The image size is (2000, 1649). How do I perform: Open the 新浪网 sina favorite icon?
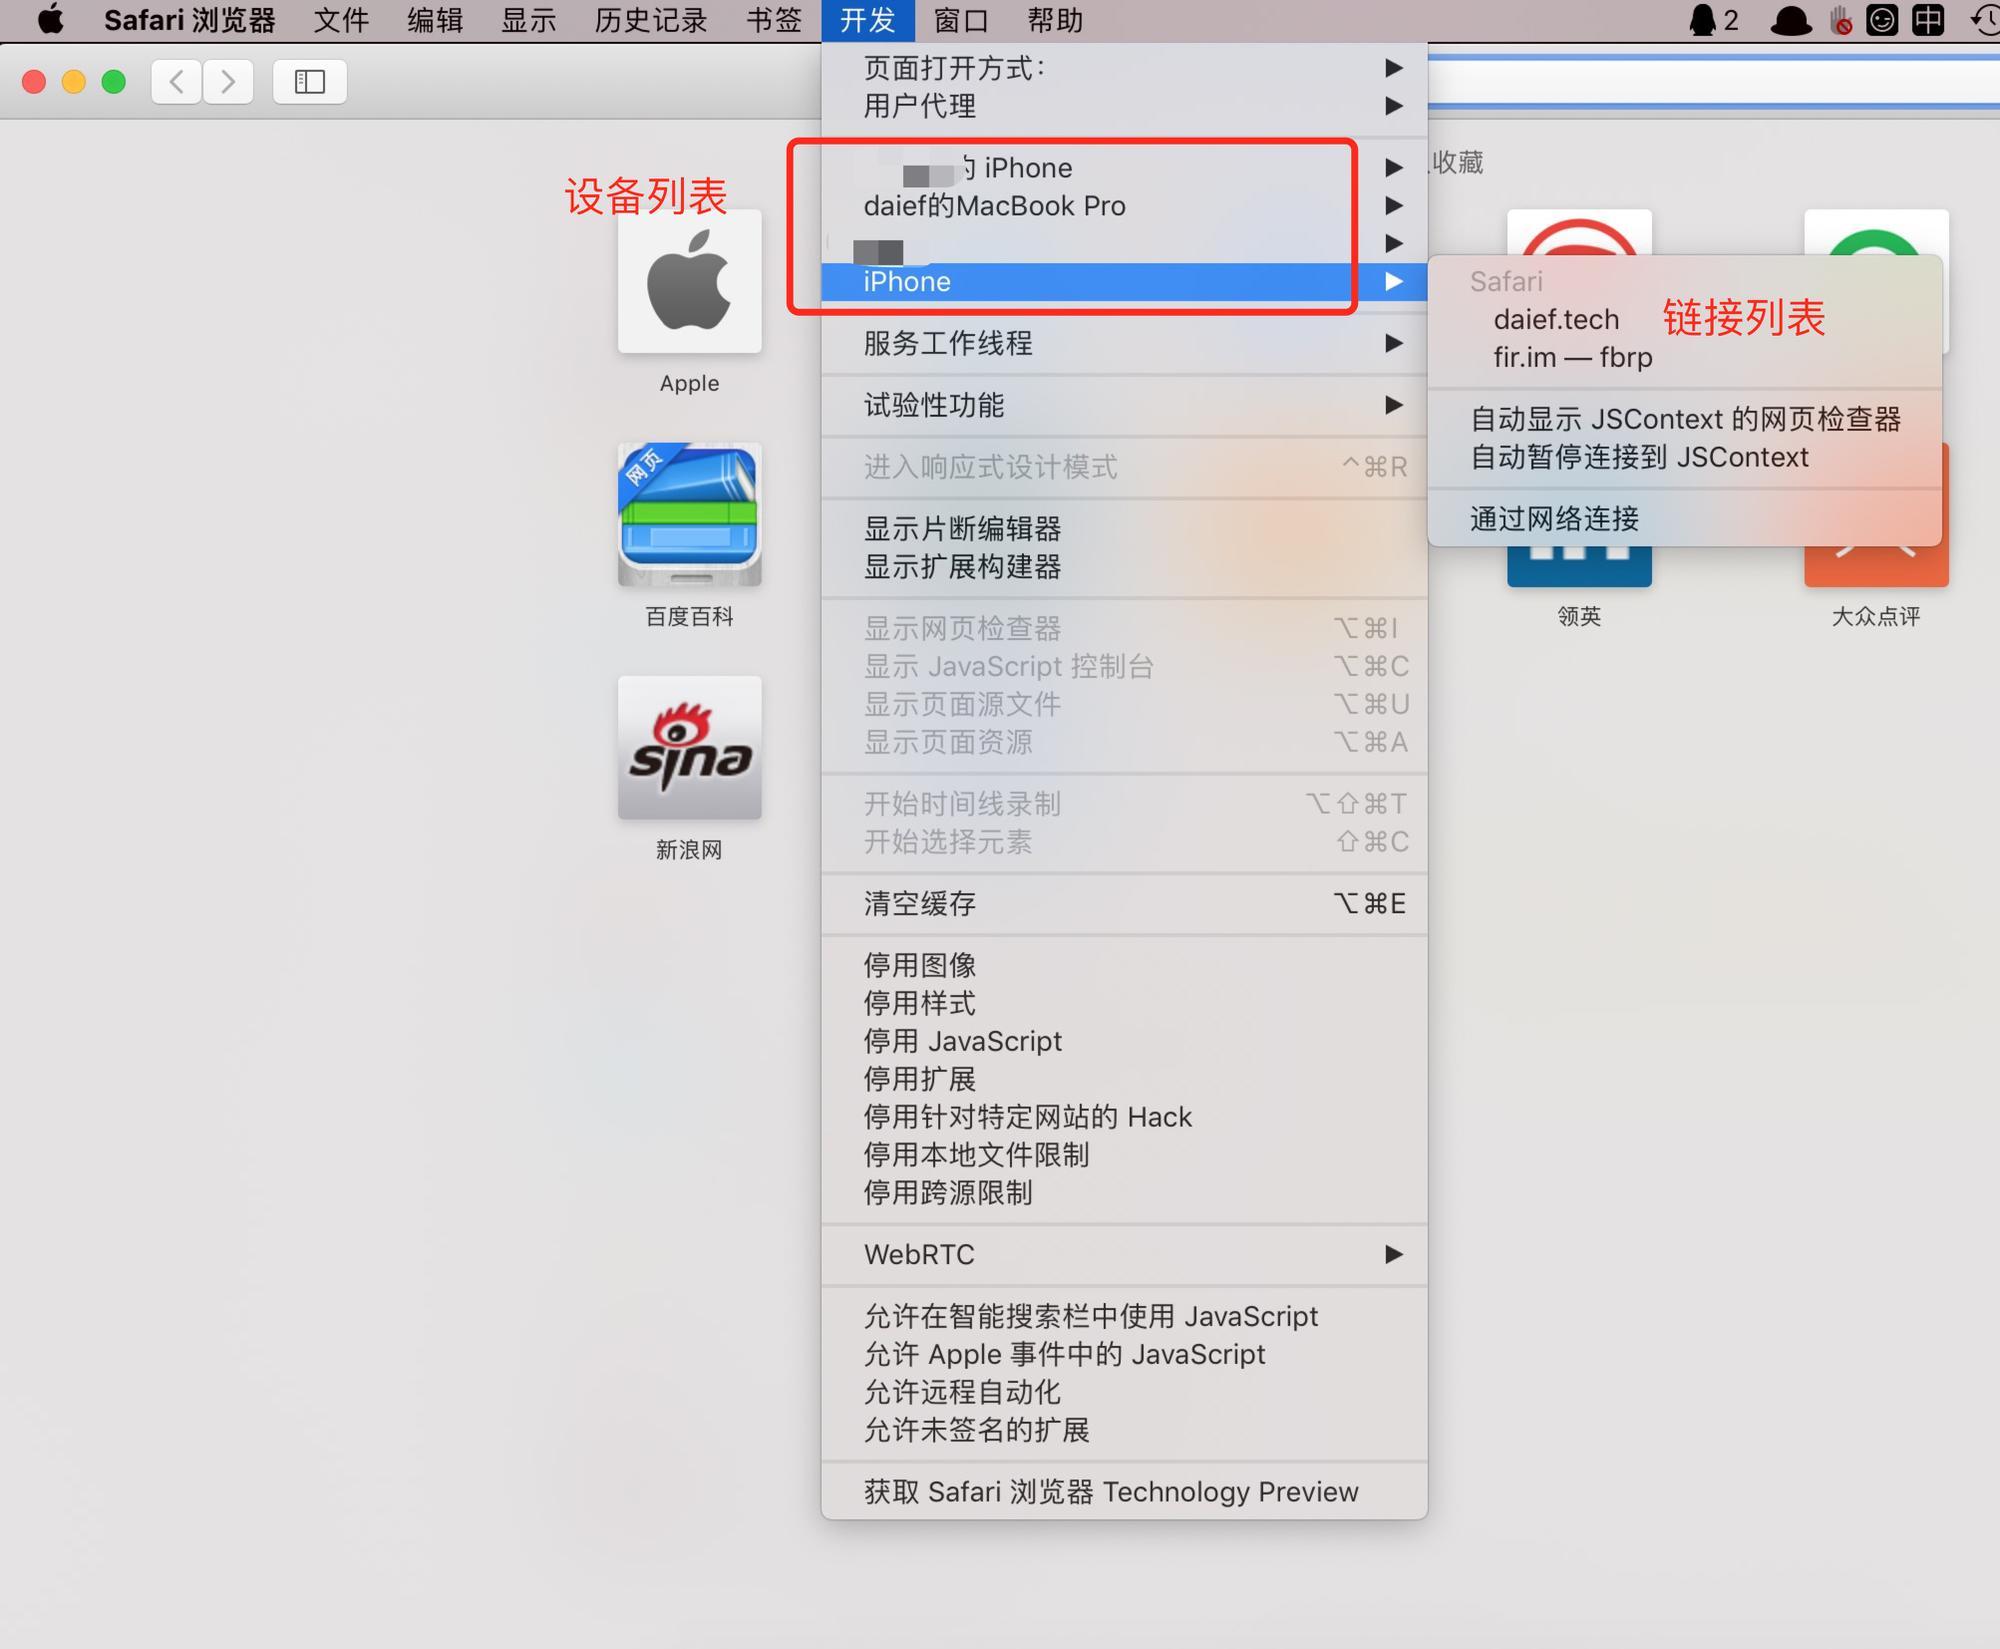[x=689, y=747]
